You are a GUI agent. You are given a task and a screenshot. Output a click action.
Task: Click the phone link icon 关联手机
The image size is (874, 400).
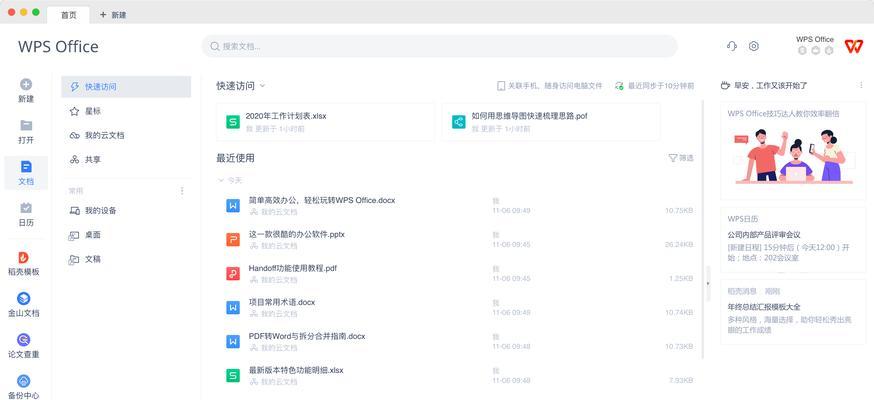(501, 86)
